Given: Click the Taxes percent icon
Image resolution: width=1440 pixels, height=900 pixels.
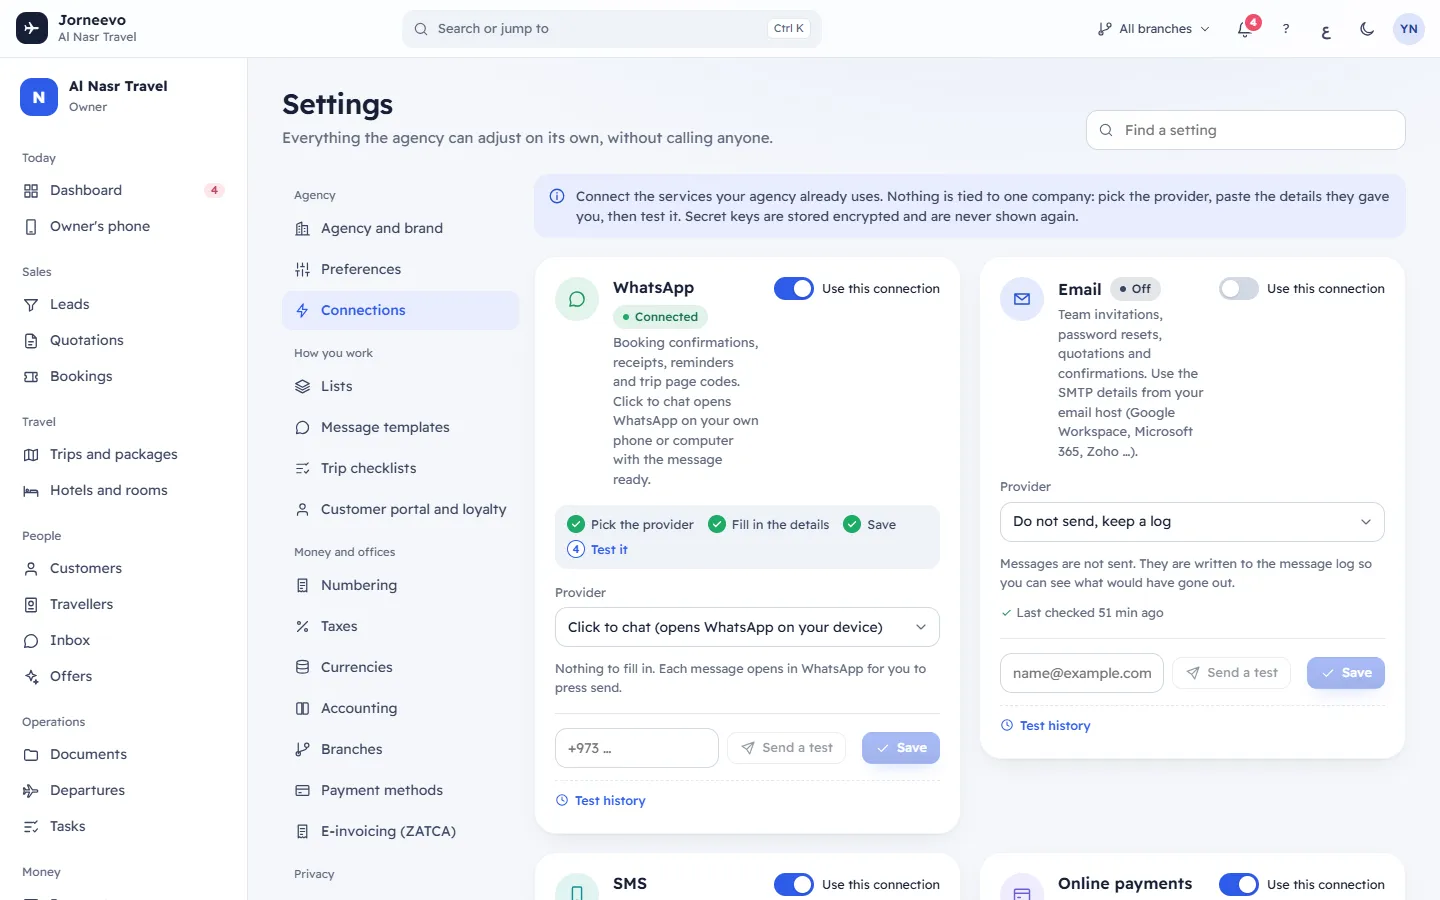Looking at the screenshot, I should coord(302,627).
